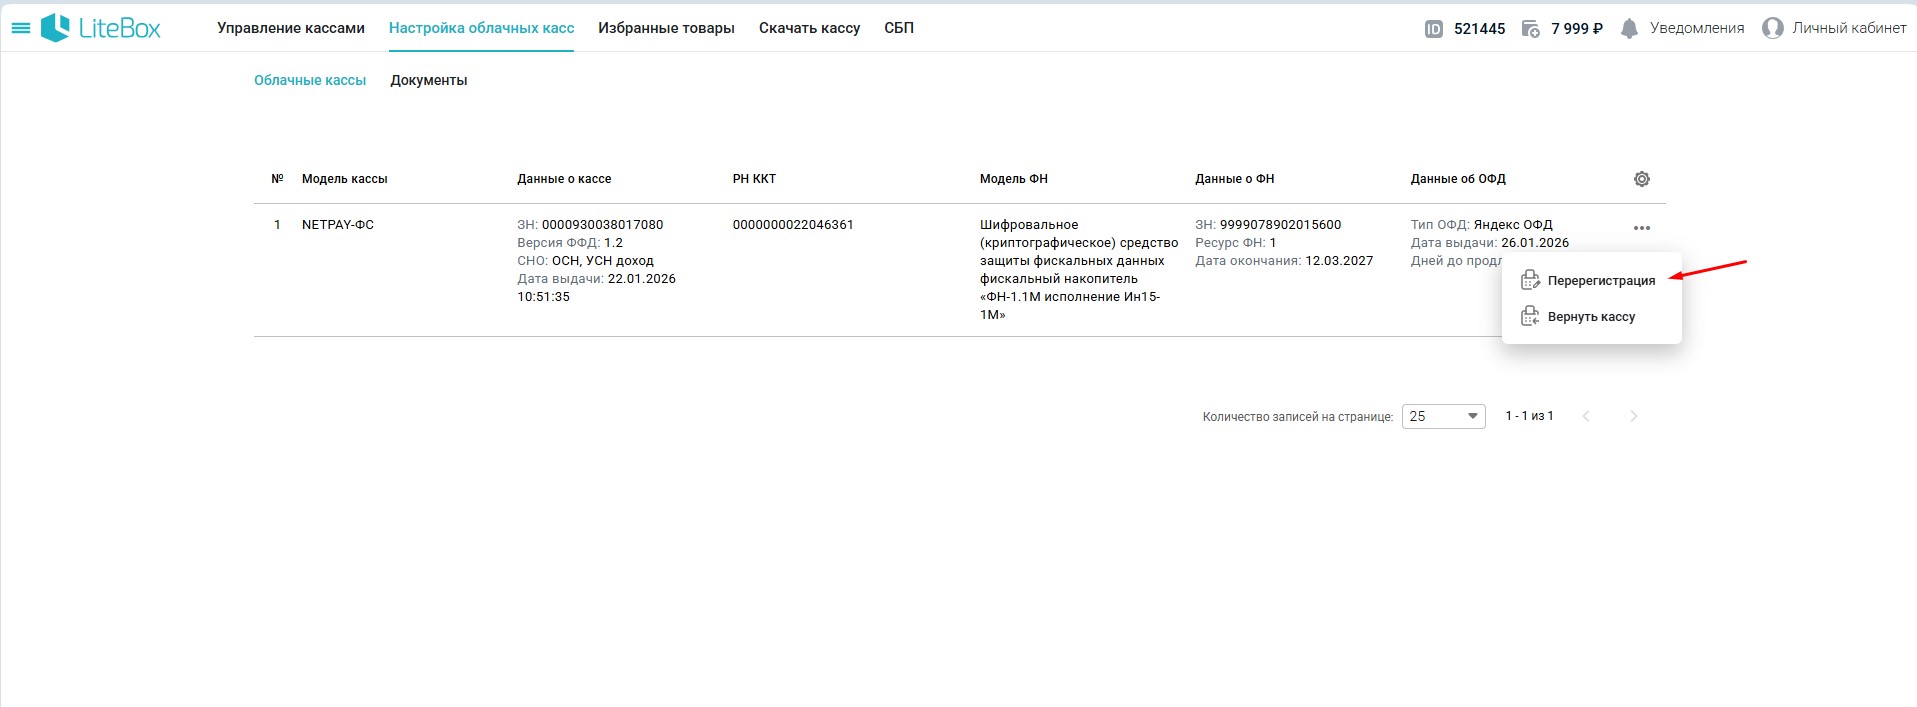Click the three-dots row actions icon
This screenshot has width=1917, height=707.
pyautogui.click(x=1641, y=228)
